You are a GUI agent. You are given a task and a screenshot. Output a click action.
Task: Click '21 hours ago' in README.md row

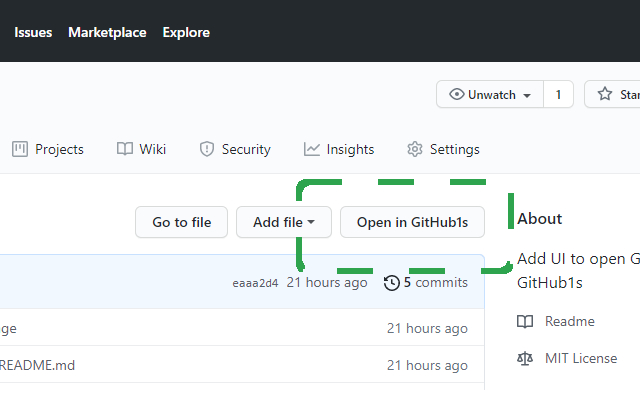pos(427,365)
